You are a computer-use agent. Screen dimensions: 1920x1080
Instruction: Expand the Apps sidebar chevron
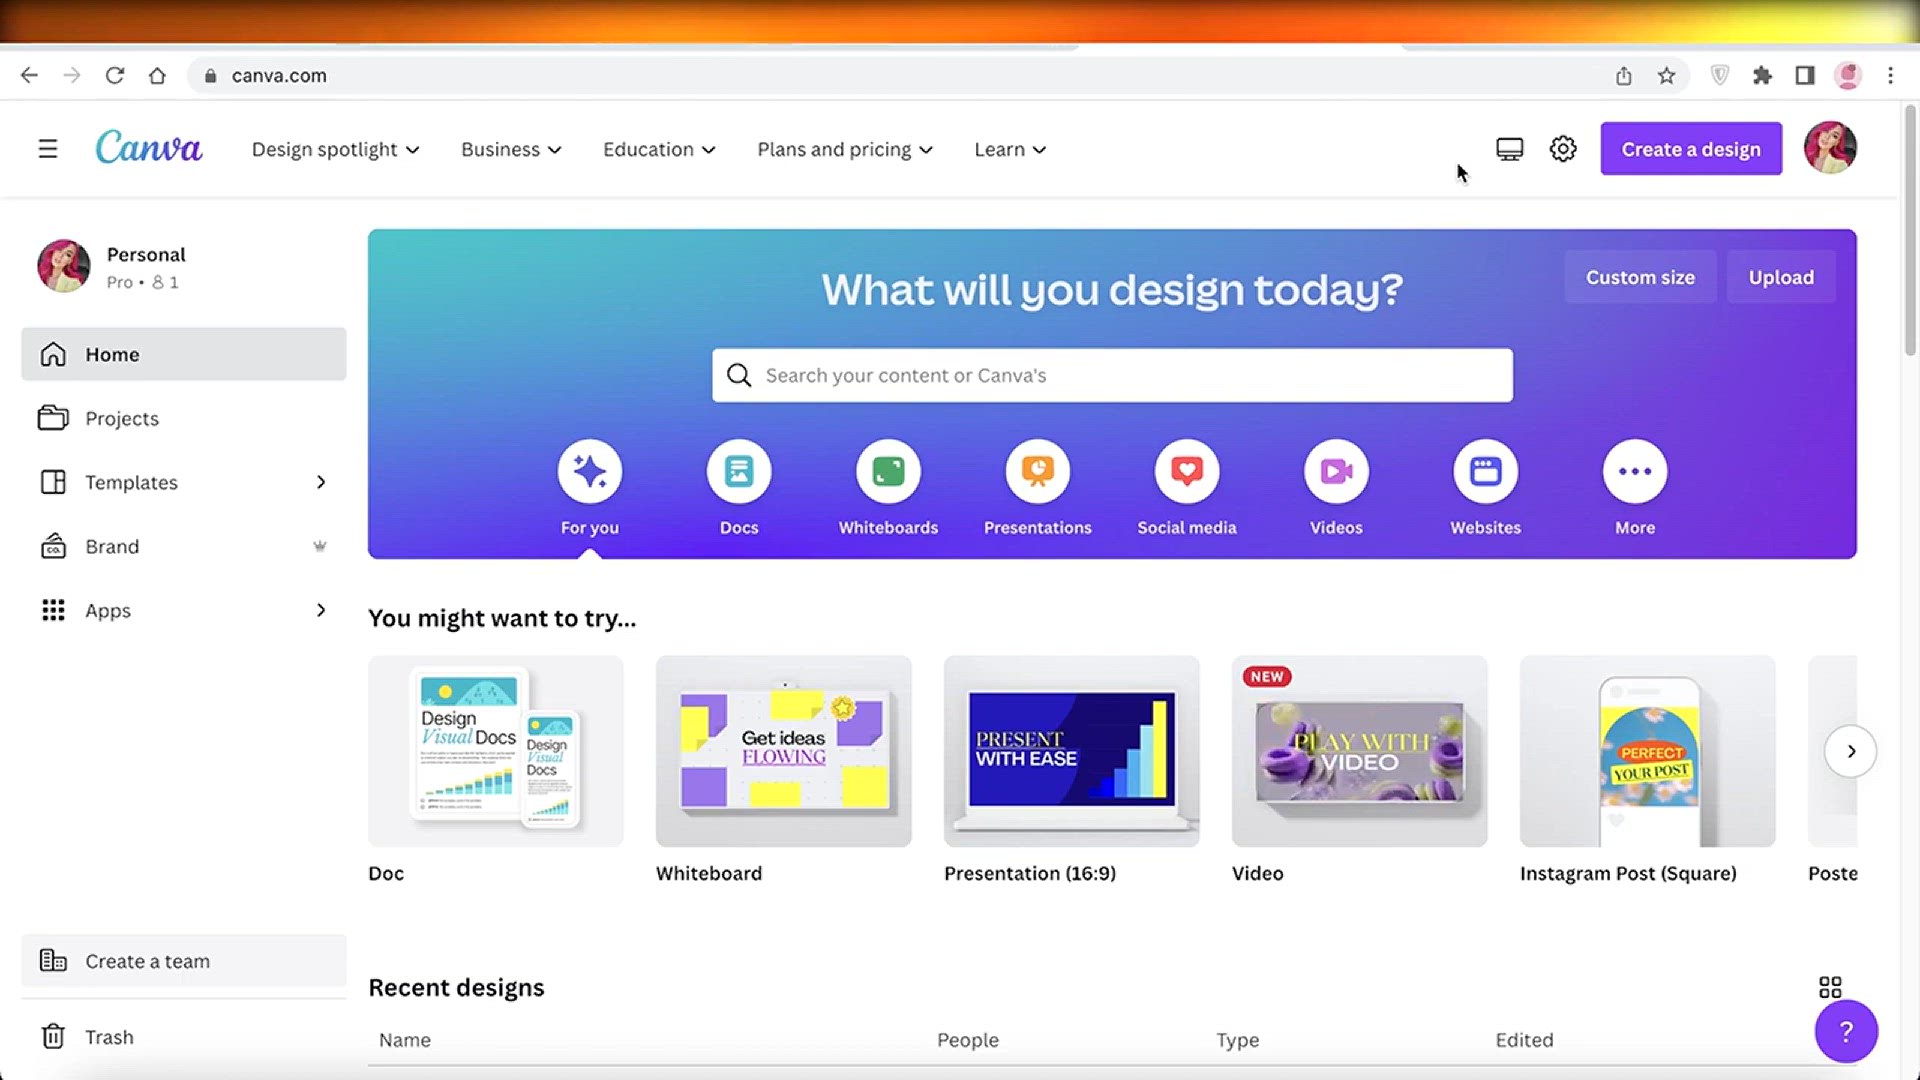(321, 610)
